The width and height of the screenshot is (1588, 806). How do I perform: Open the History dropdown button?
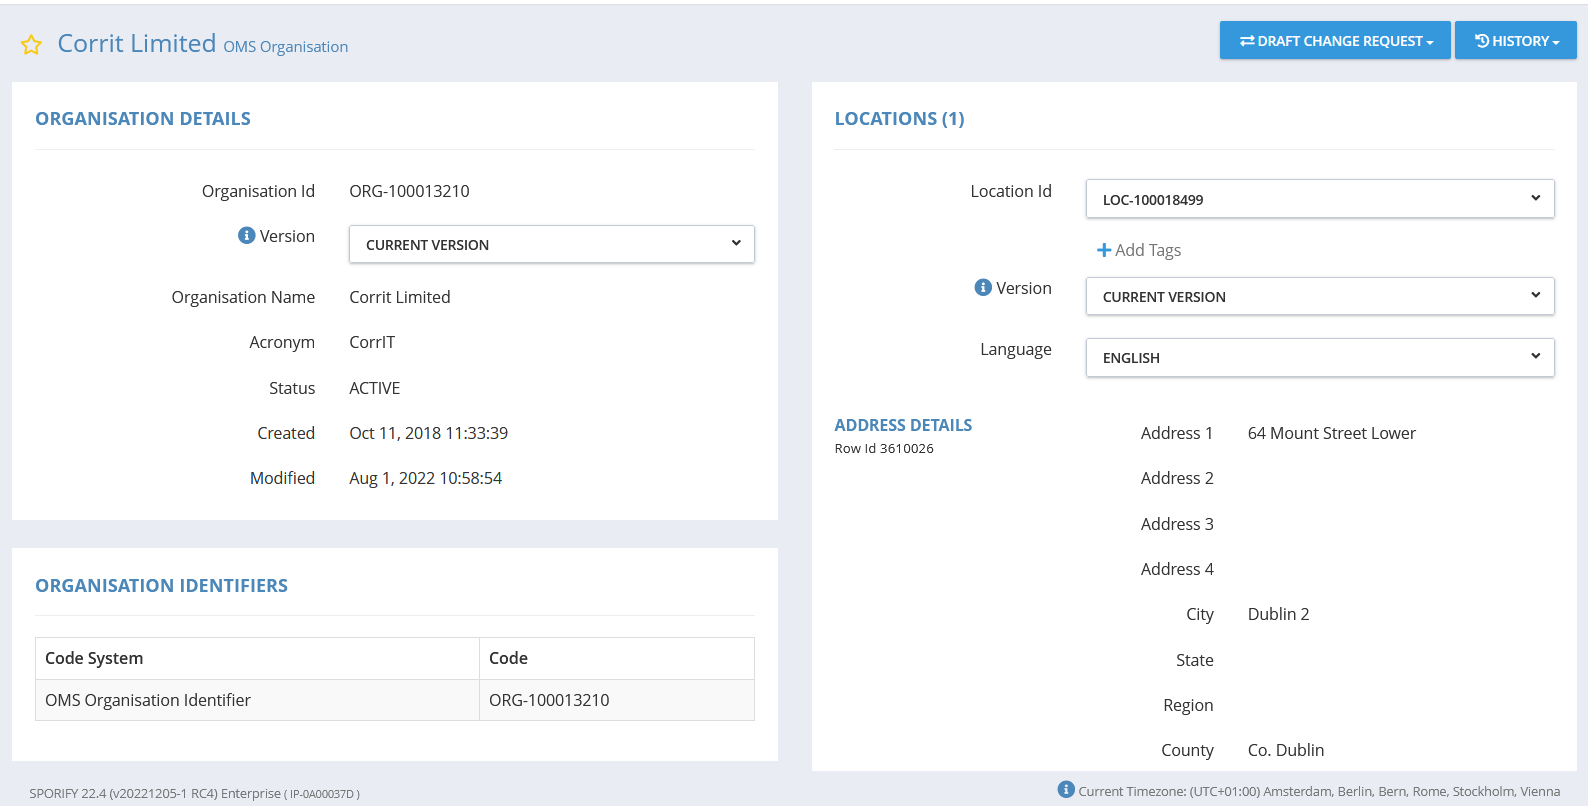[1515, 41]
